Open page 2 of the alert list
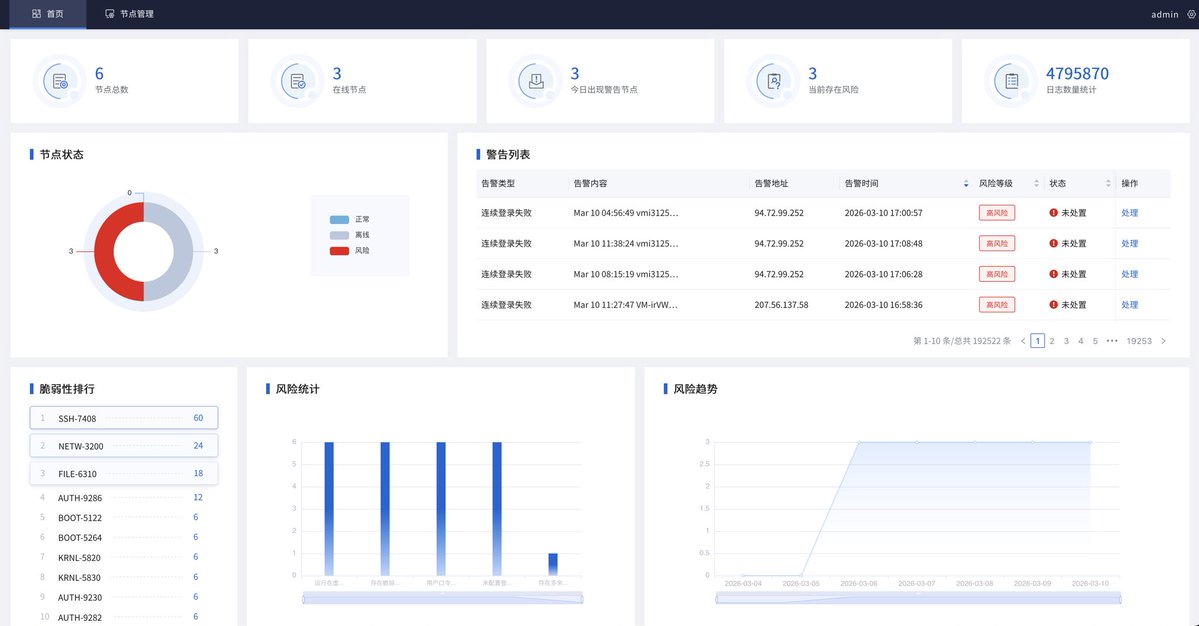Image resolution: width=1199 pixels, height=626 pixels. click(x=1052, y=340)
